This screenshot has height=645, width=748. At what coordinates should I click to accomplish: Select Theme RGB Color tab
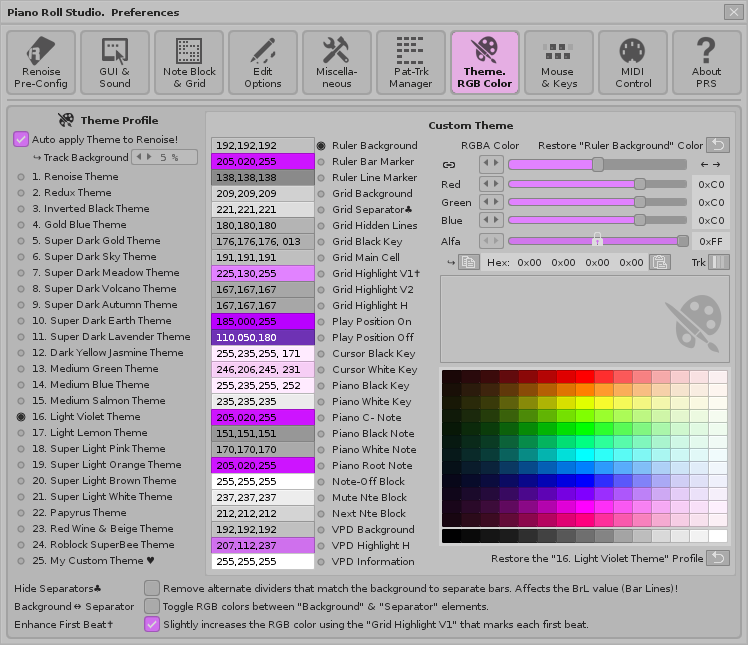point(485,62)
